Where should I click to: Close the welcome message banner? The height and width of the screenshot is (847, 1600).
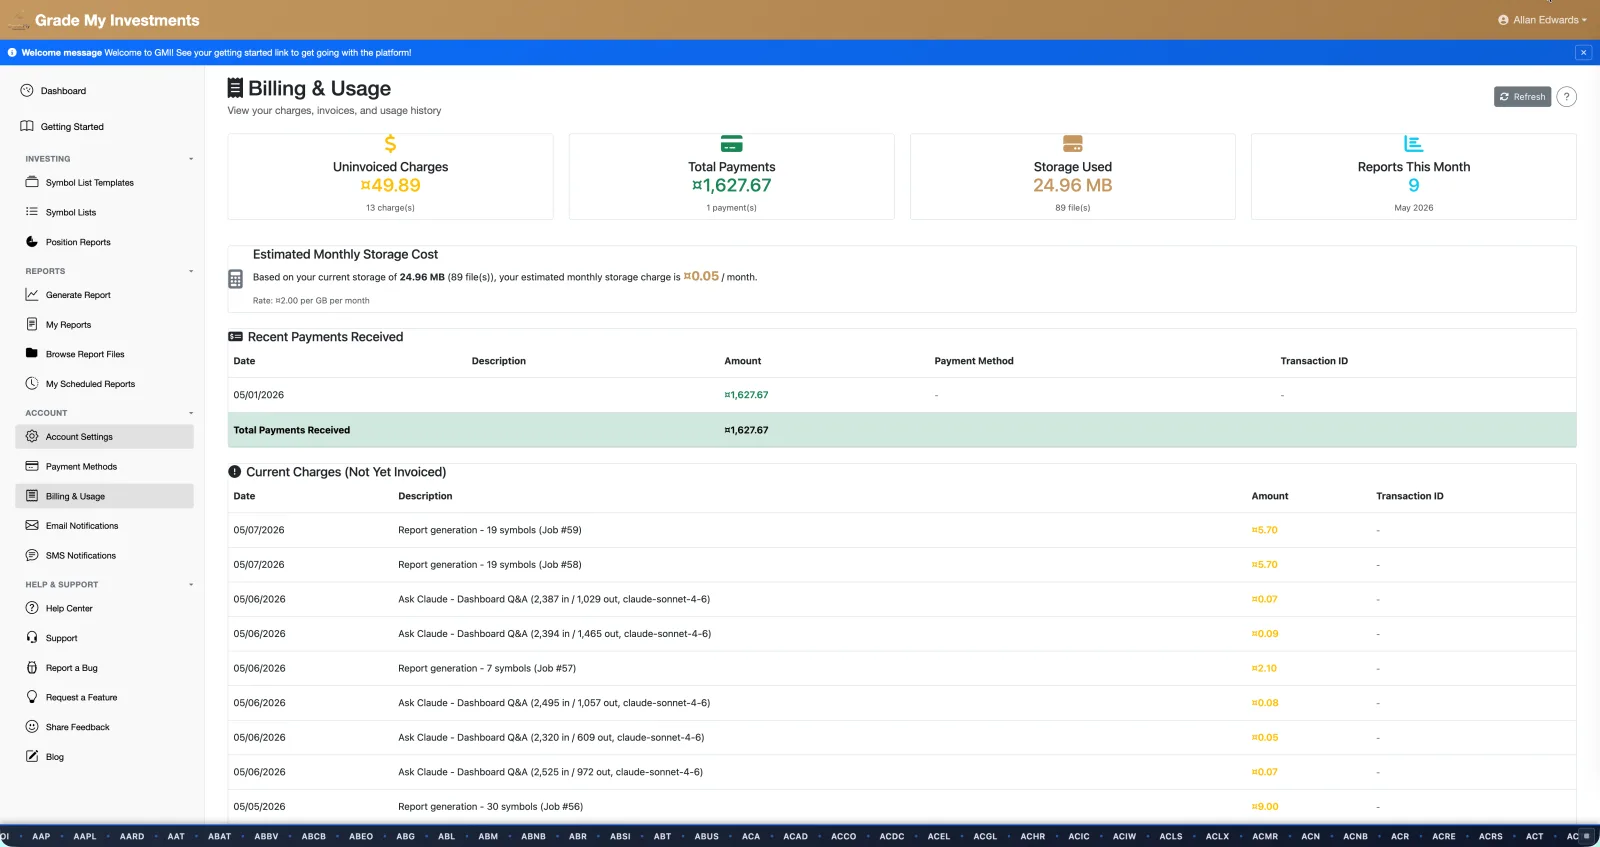tap(1583, 52)
